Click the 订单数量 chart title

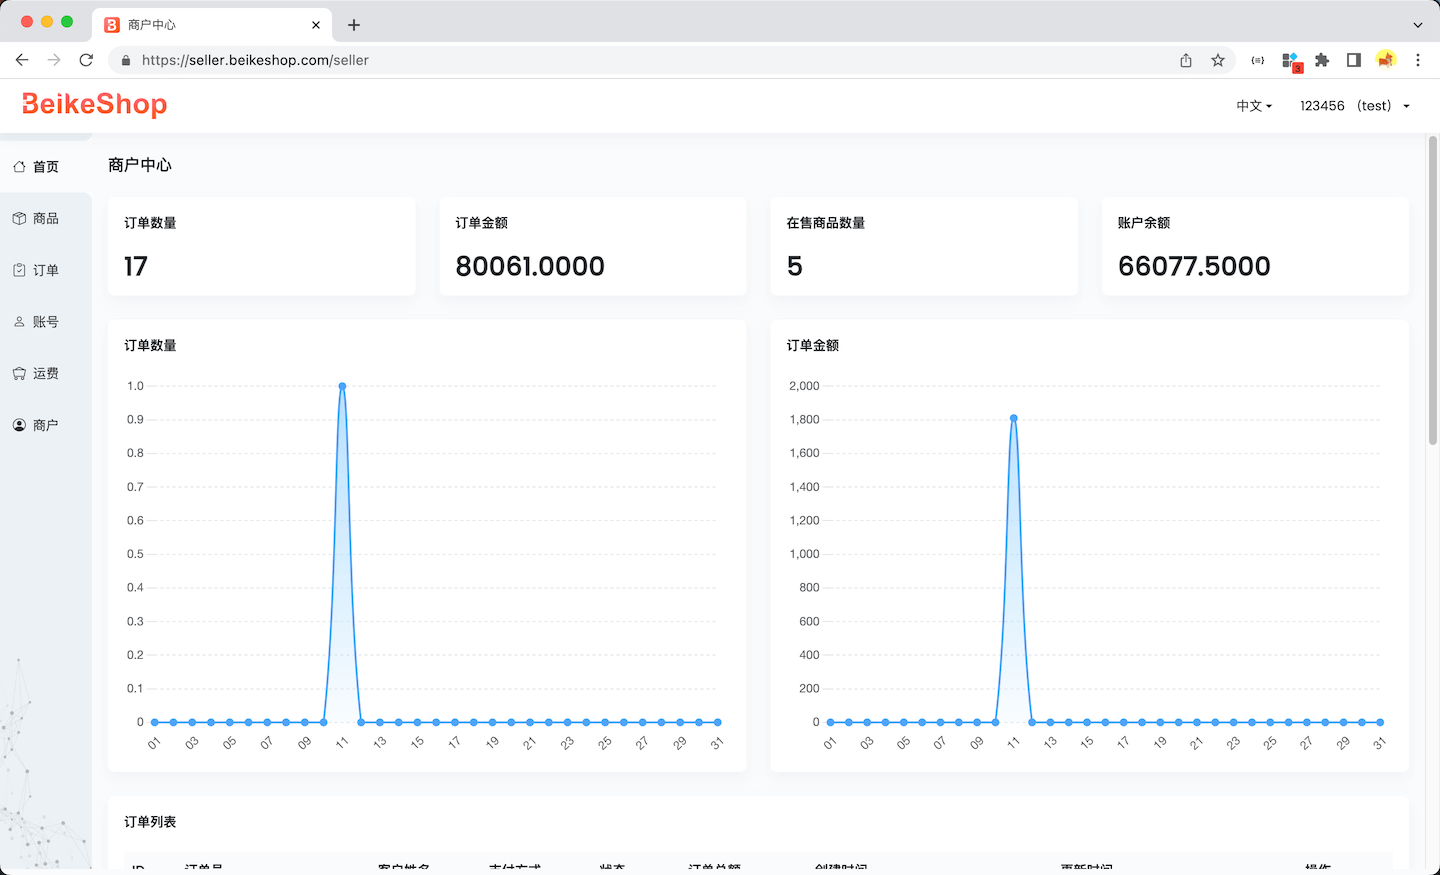click(x=150, y=346)
